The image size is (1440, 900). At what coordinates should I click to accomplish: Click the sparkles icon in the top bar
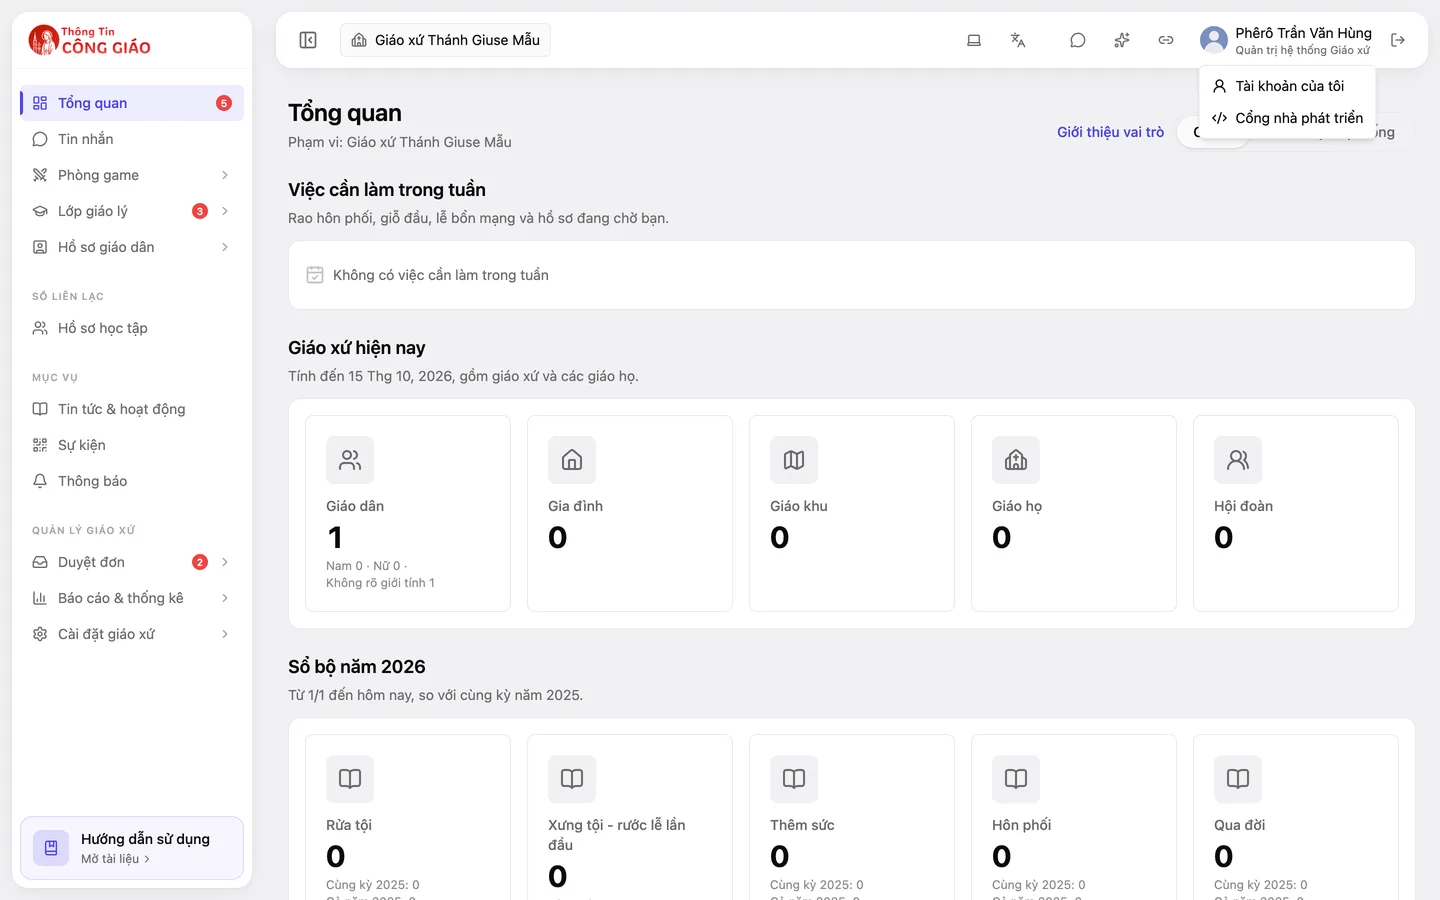point(1122,40)
